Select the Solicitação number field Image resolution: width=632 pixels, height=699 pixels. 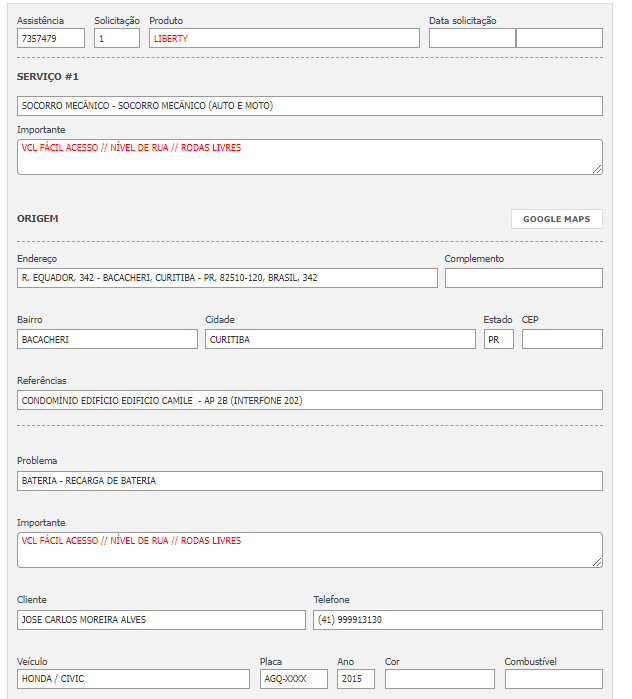pyautogui.click(x=116, y=38)
